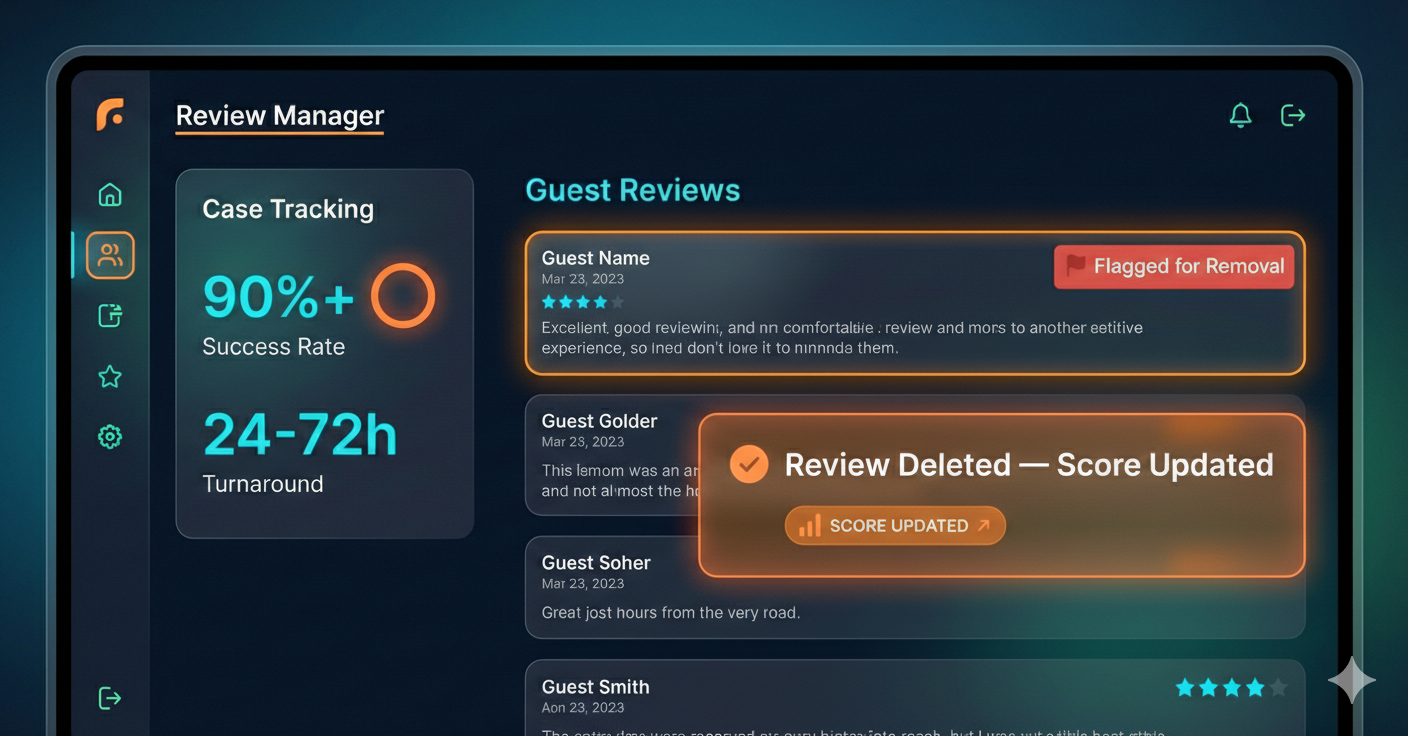Open the export document sidebar icon

click(110, 316)
